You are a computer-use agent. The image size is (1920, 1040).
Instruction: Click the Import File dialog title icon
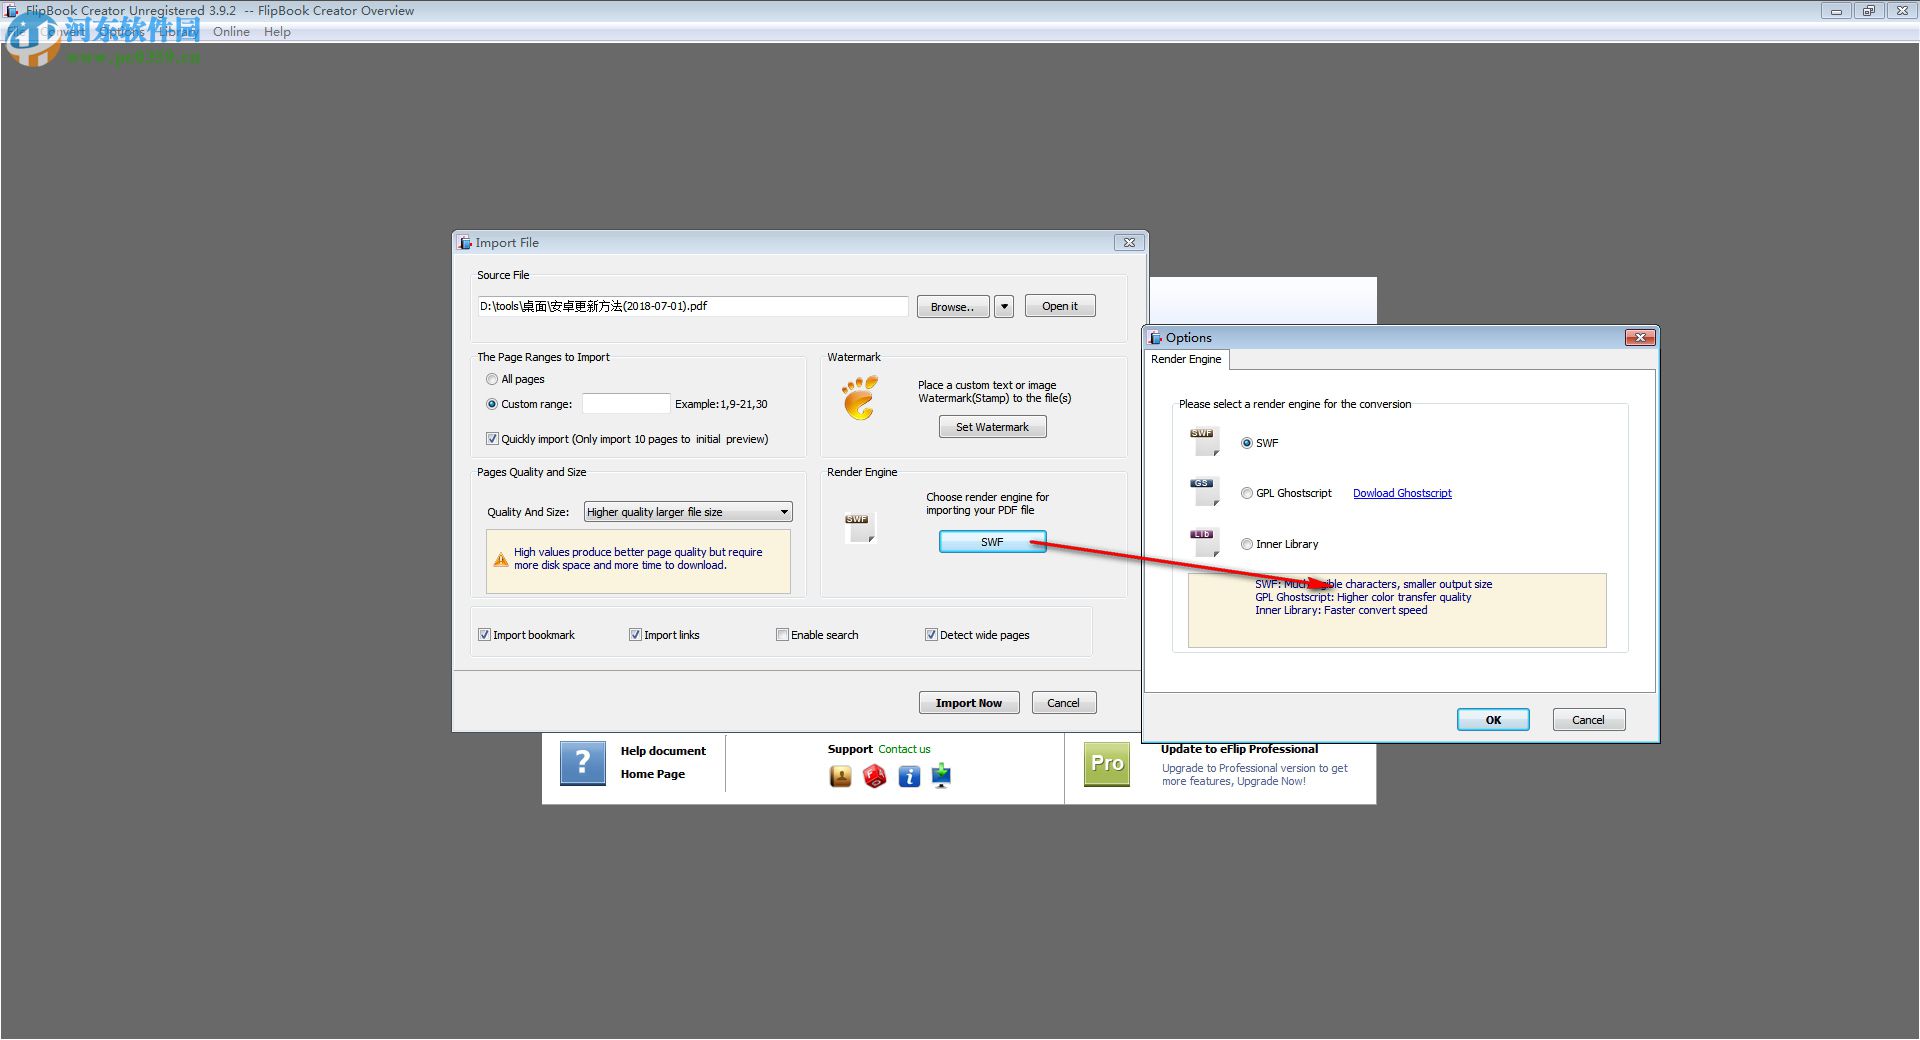(x=465, y=243)
